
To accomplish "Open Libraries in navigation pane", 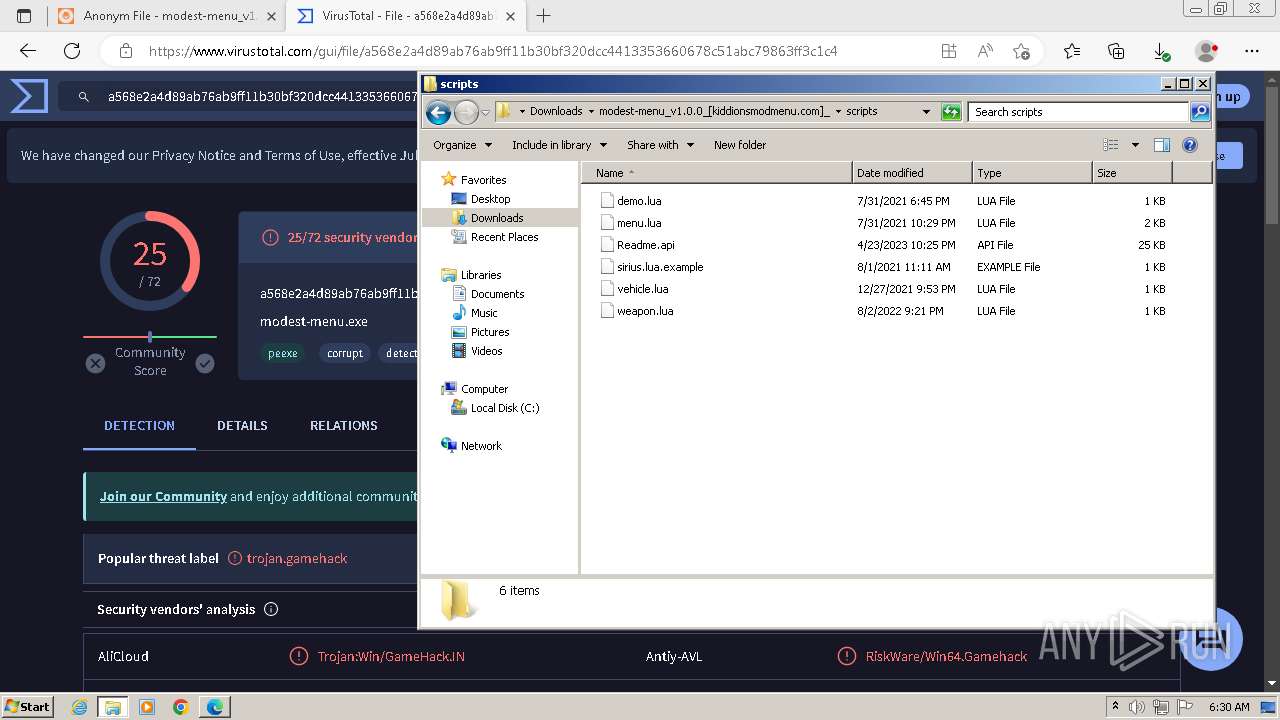I will coord(481,275).
